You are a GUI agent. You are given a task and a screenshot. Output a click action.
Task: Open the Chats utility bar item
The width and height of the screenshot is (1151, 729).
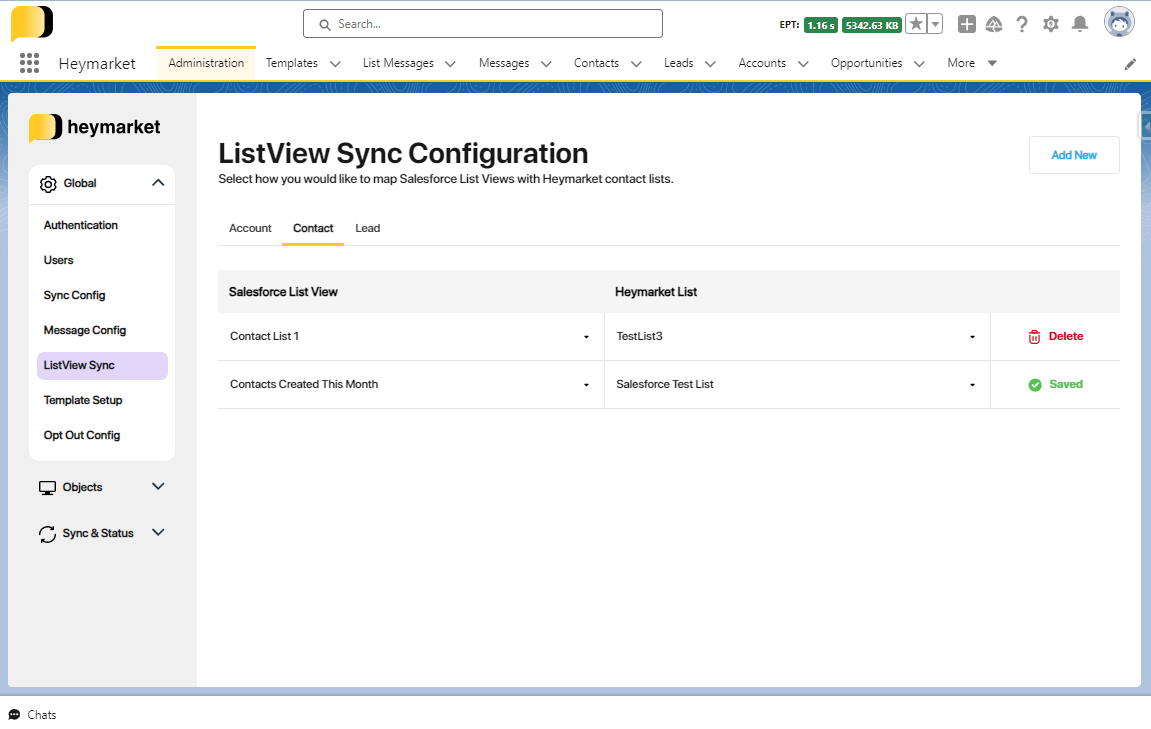(32, 714)
